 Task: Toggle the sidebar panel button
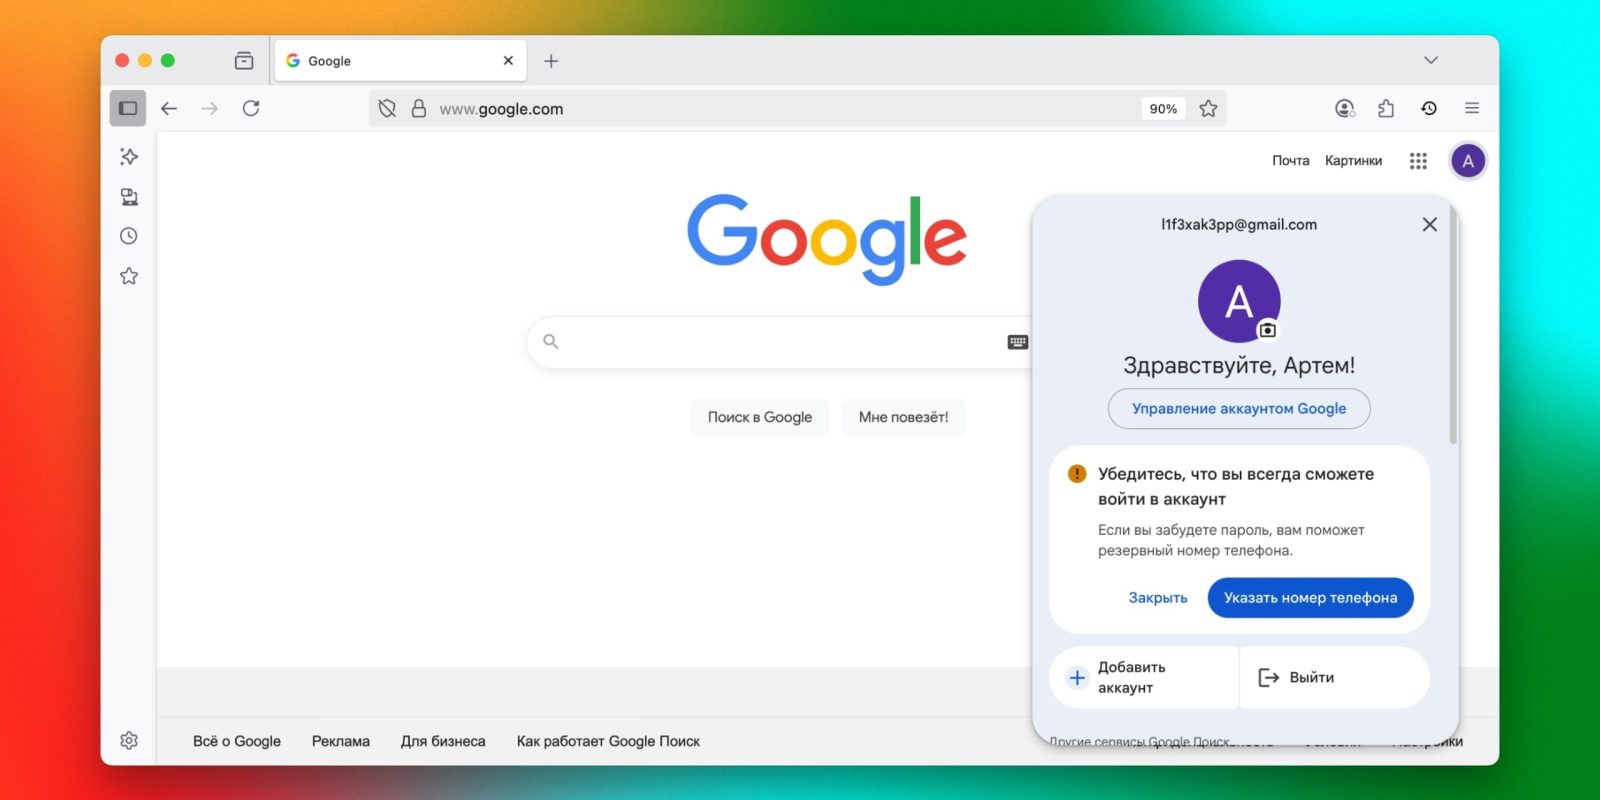[x=128, y=108]
